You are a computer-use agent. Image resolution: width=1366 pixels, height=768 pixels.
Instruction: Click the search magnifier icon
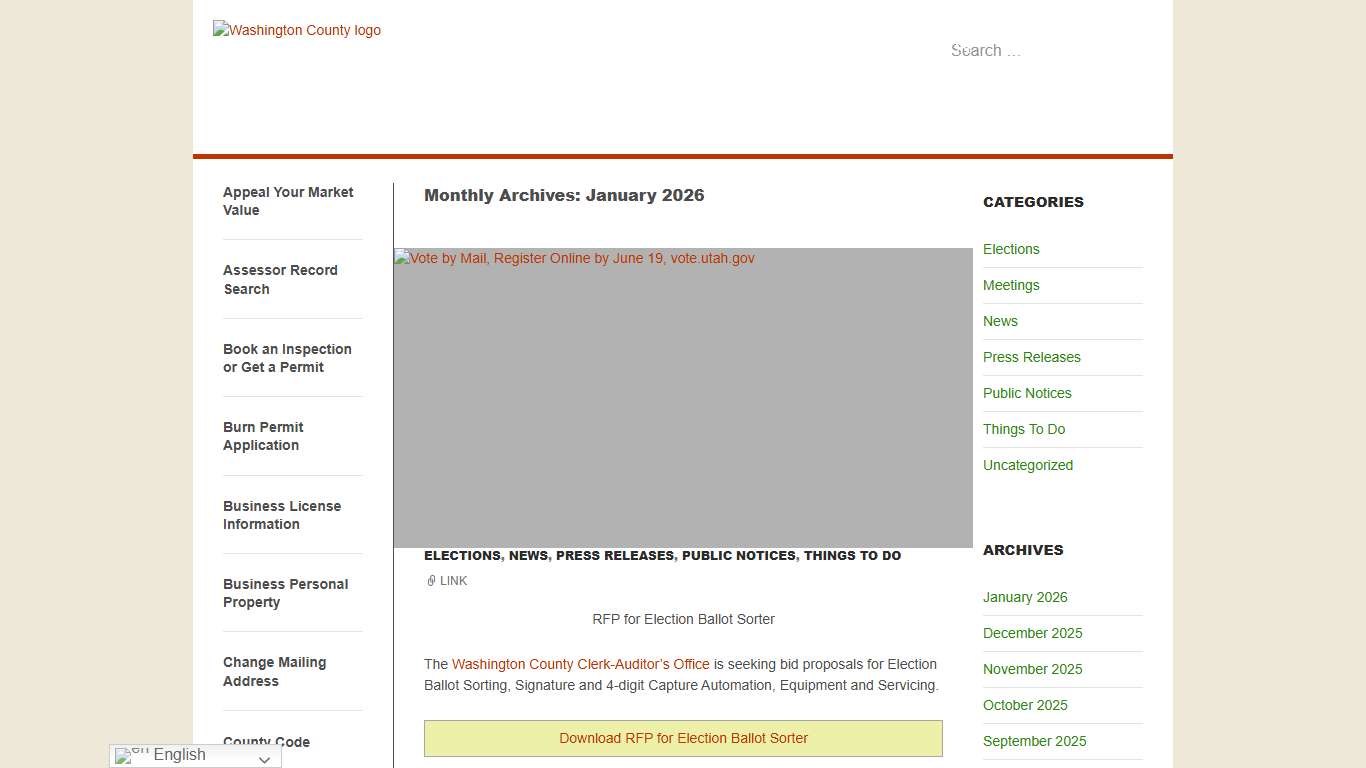[960, 50]
